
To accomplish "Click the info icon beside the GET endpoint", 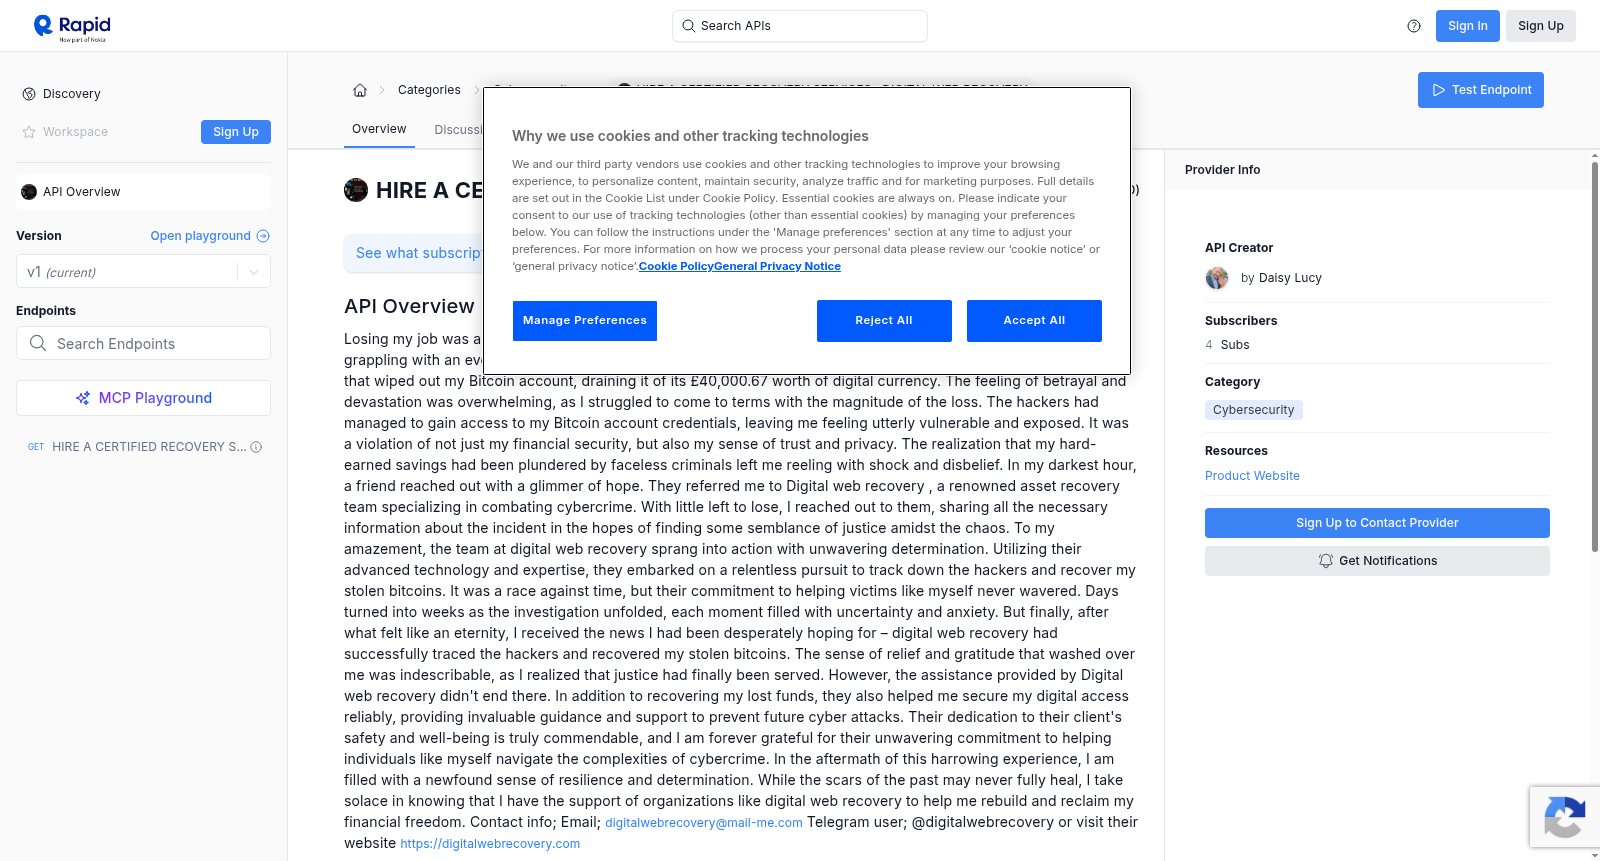I will (x=256, y=447).
